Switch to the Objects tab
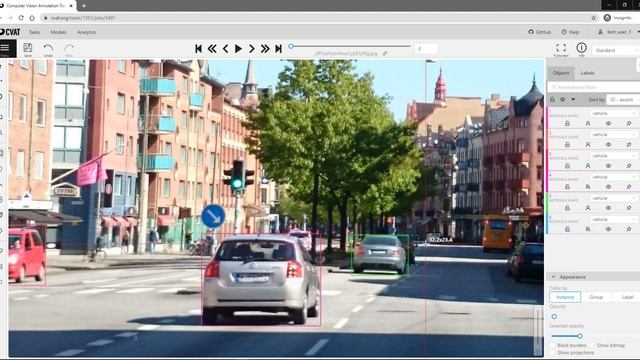Viewport: 640px width, 360px height. 561,73
